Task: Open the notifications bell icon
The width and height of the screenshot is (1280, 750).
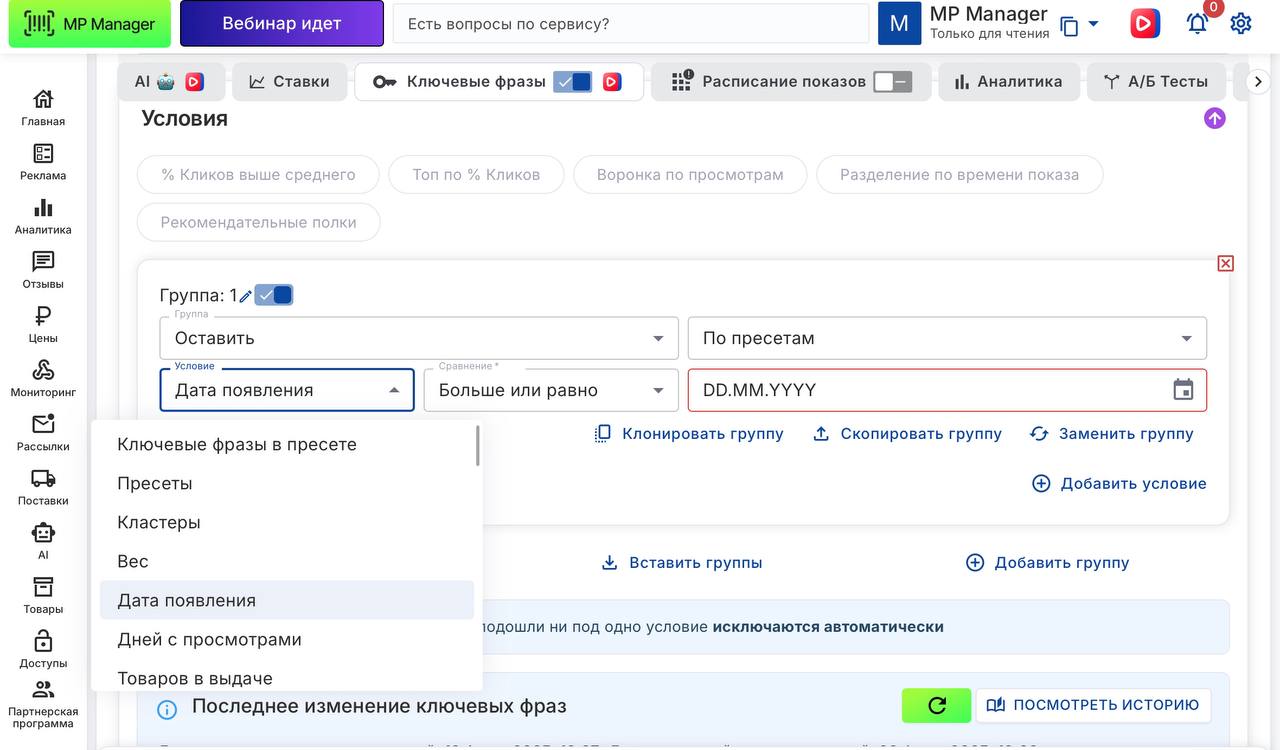Action: click(1197, 24)
